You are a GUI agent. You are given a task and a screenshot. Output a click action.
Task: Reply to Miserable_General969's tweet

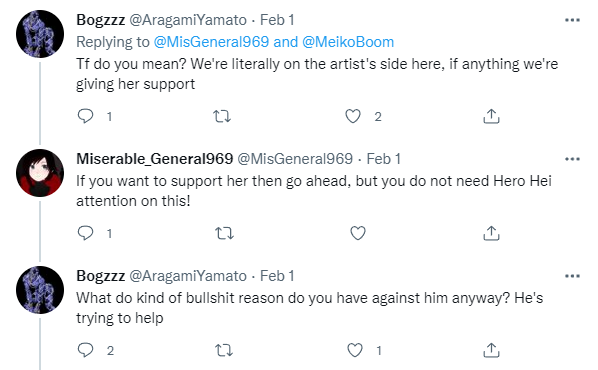(x=85, y=233)
